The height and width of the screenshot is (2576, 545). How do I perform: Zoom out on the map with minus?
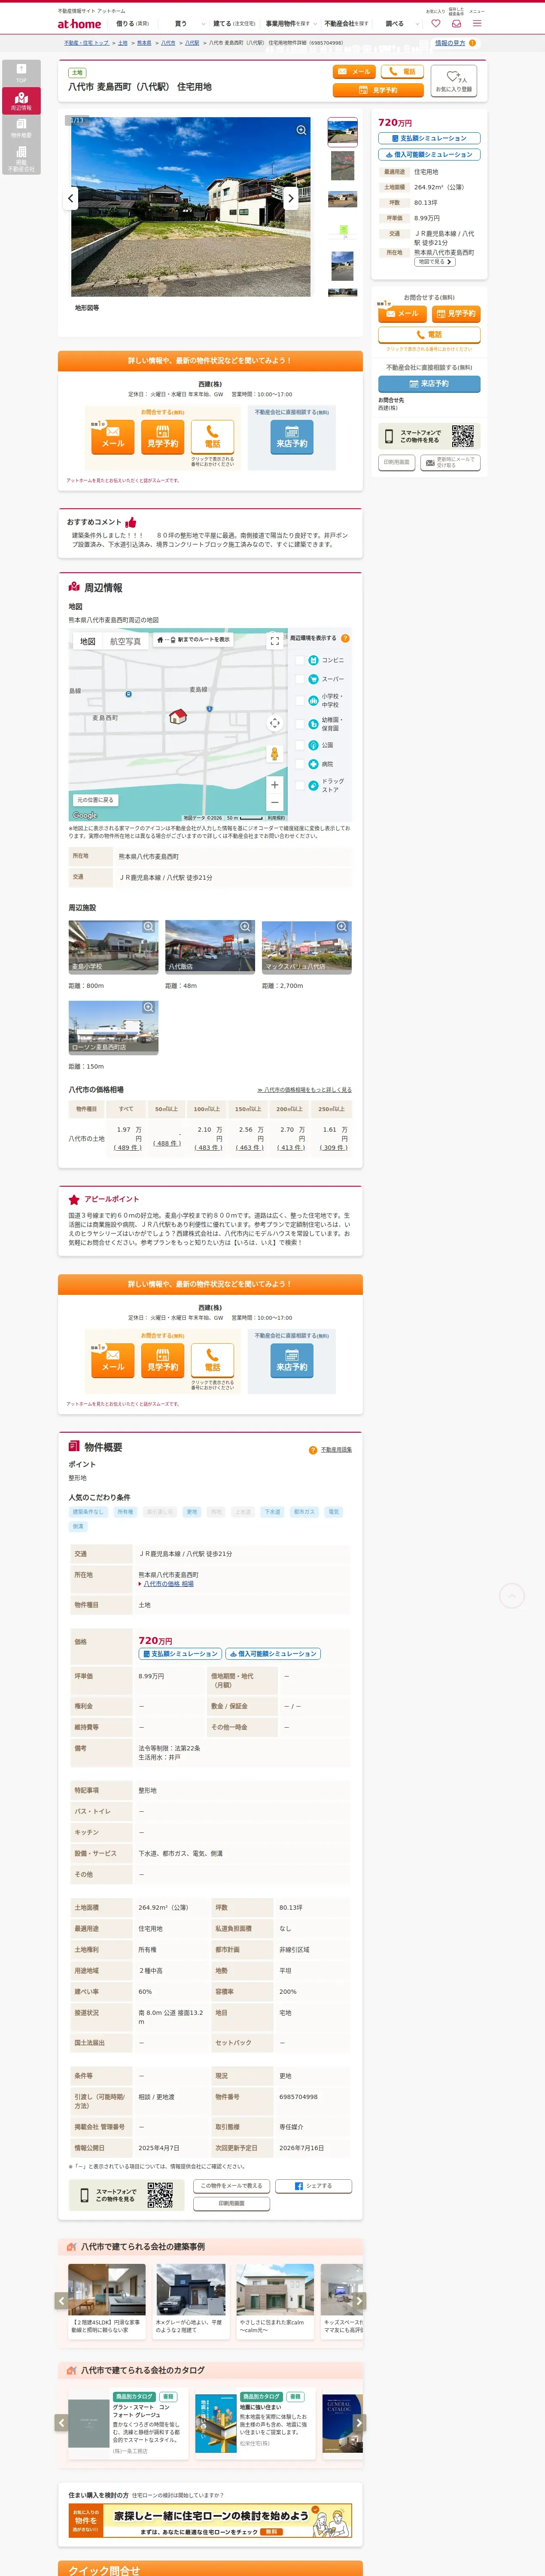(275, 802)
